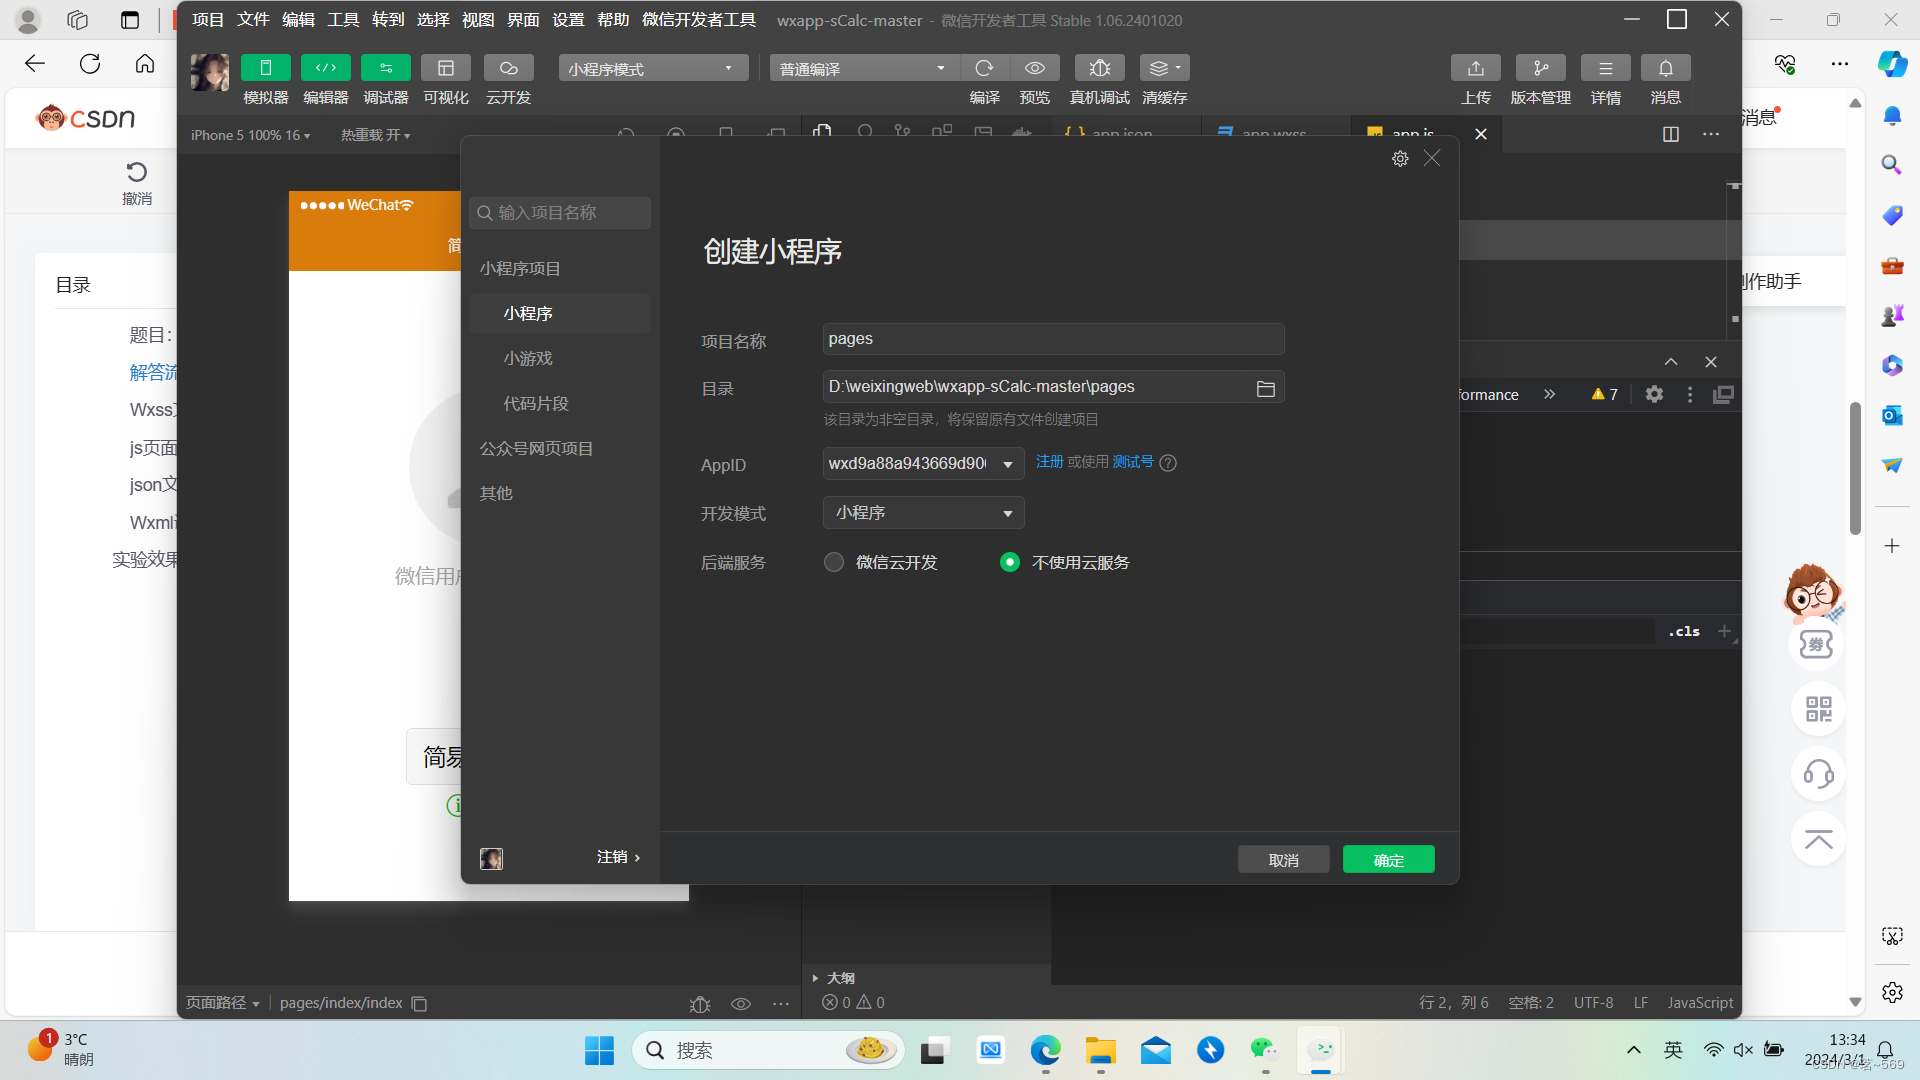Click the JavaScript language mode indicator

pyautogui.click(x=1699, y=1003)
